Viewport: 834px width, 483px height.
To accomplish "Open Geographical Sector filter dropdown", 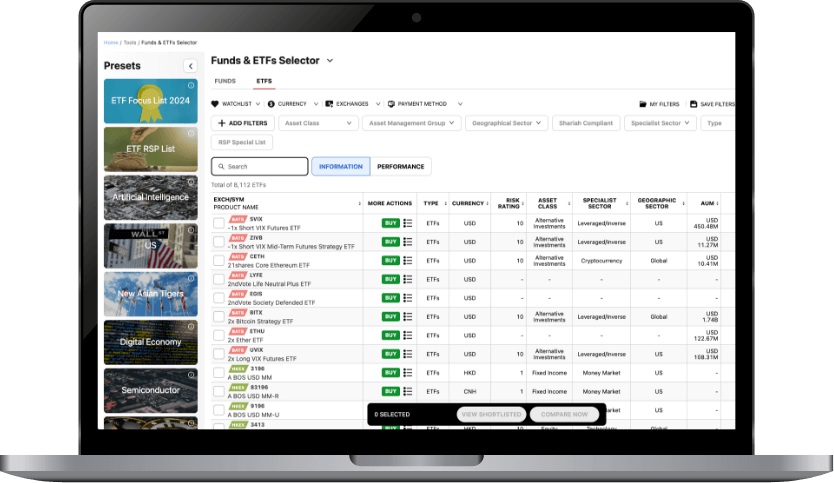I will click(506, 123).
